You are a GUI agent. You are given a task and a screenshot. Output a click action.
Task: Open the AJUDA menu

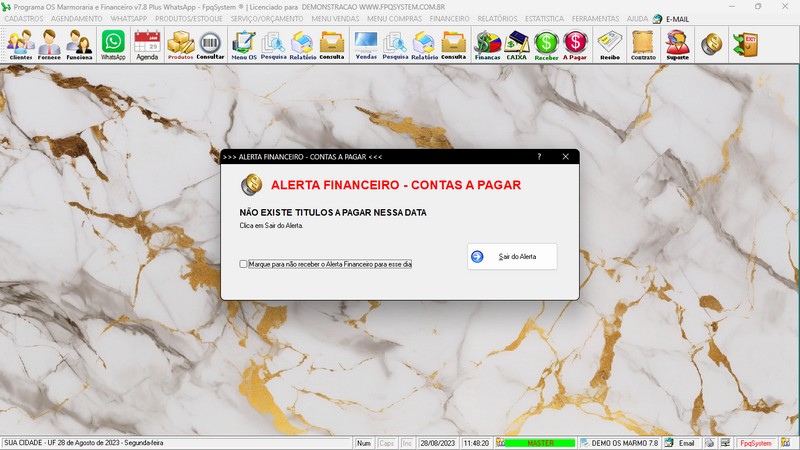click(637, 19)
